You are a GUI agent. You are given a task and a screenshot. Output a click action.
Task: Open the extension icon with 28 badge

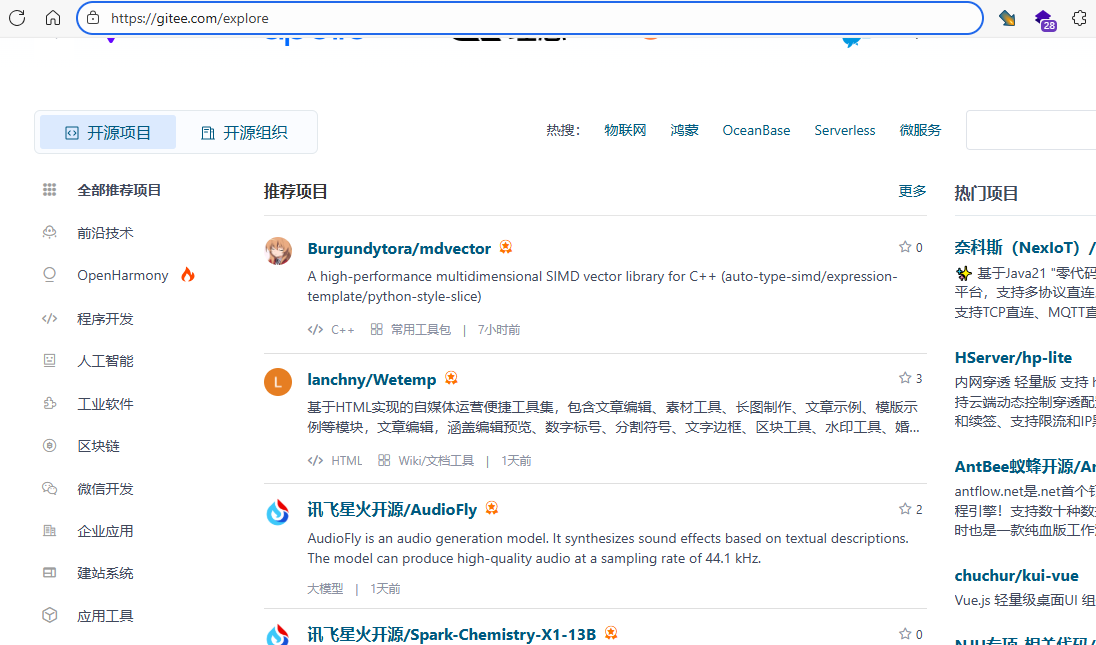coord(1044,20)
